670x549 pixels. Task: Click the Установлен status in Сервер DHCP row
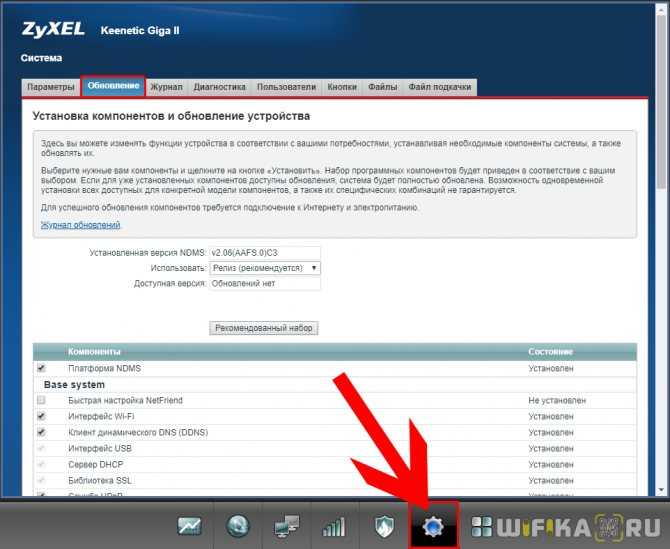[551, 464]
